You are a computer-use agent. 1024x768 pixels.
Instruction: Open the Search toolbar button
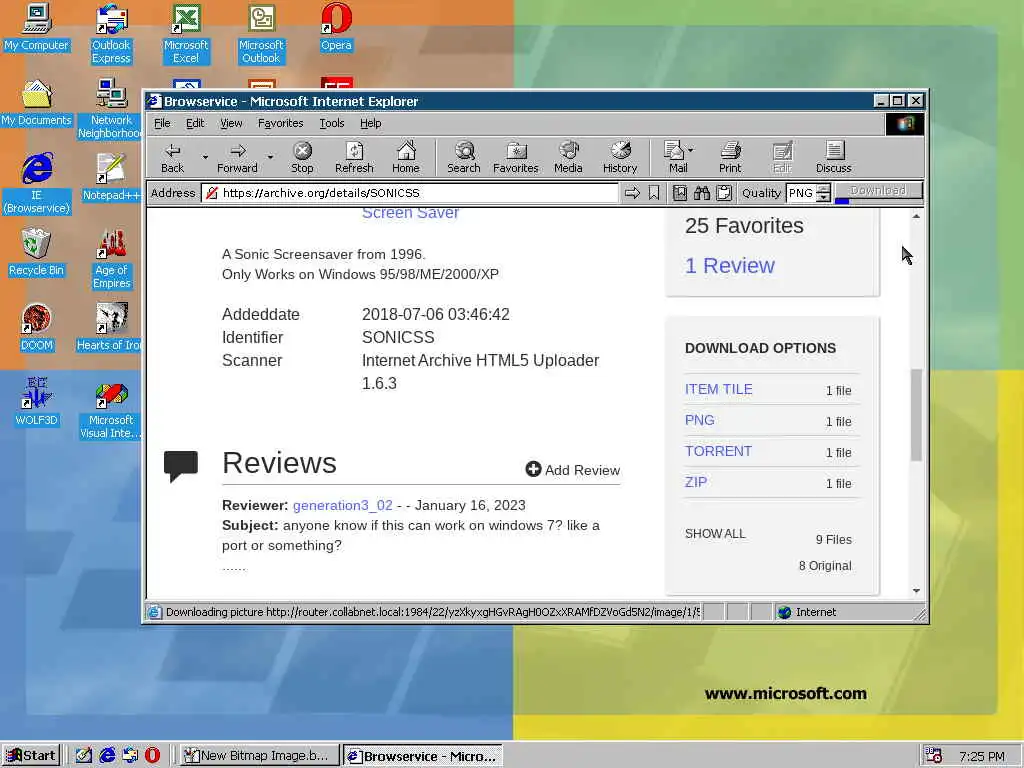pos(464,157)
